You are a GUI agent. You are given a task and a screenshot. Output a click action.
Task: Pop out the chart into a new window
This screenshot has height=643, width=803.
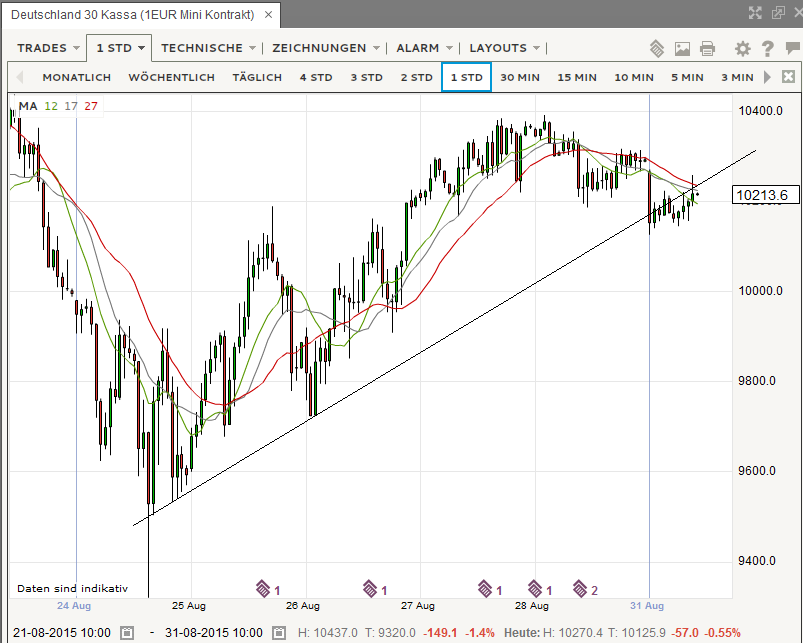[x=778, y=12]
